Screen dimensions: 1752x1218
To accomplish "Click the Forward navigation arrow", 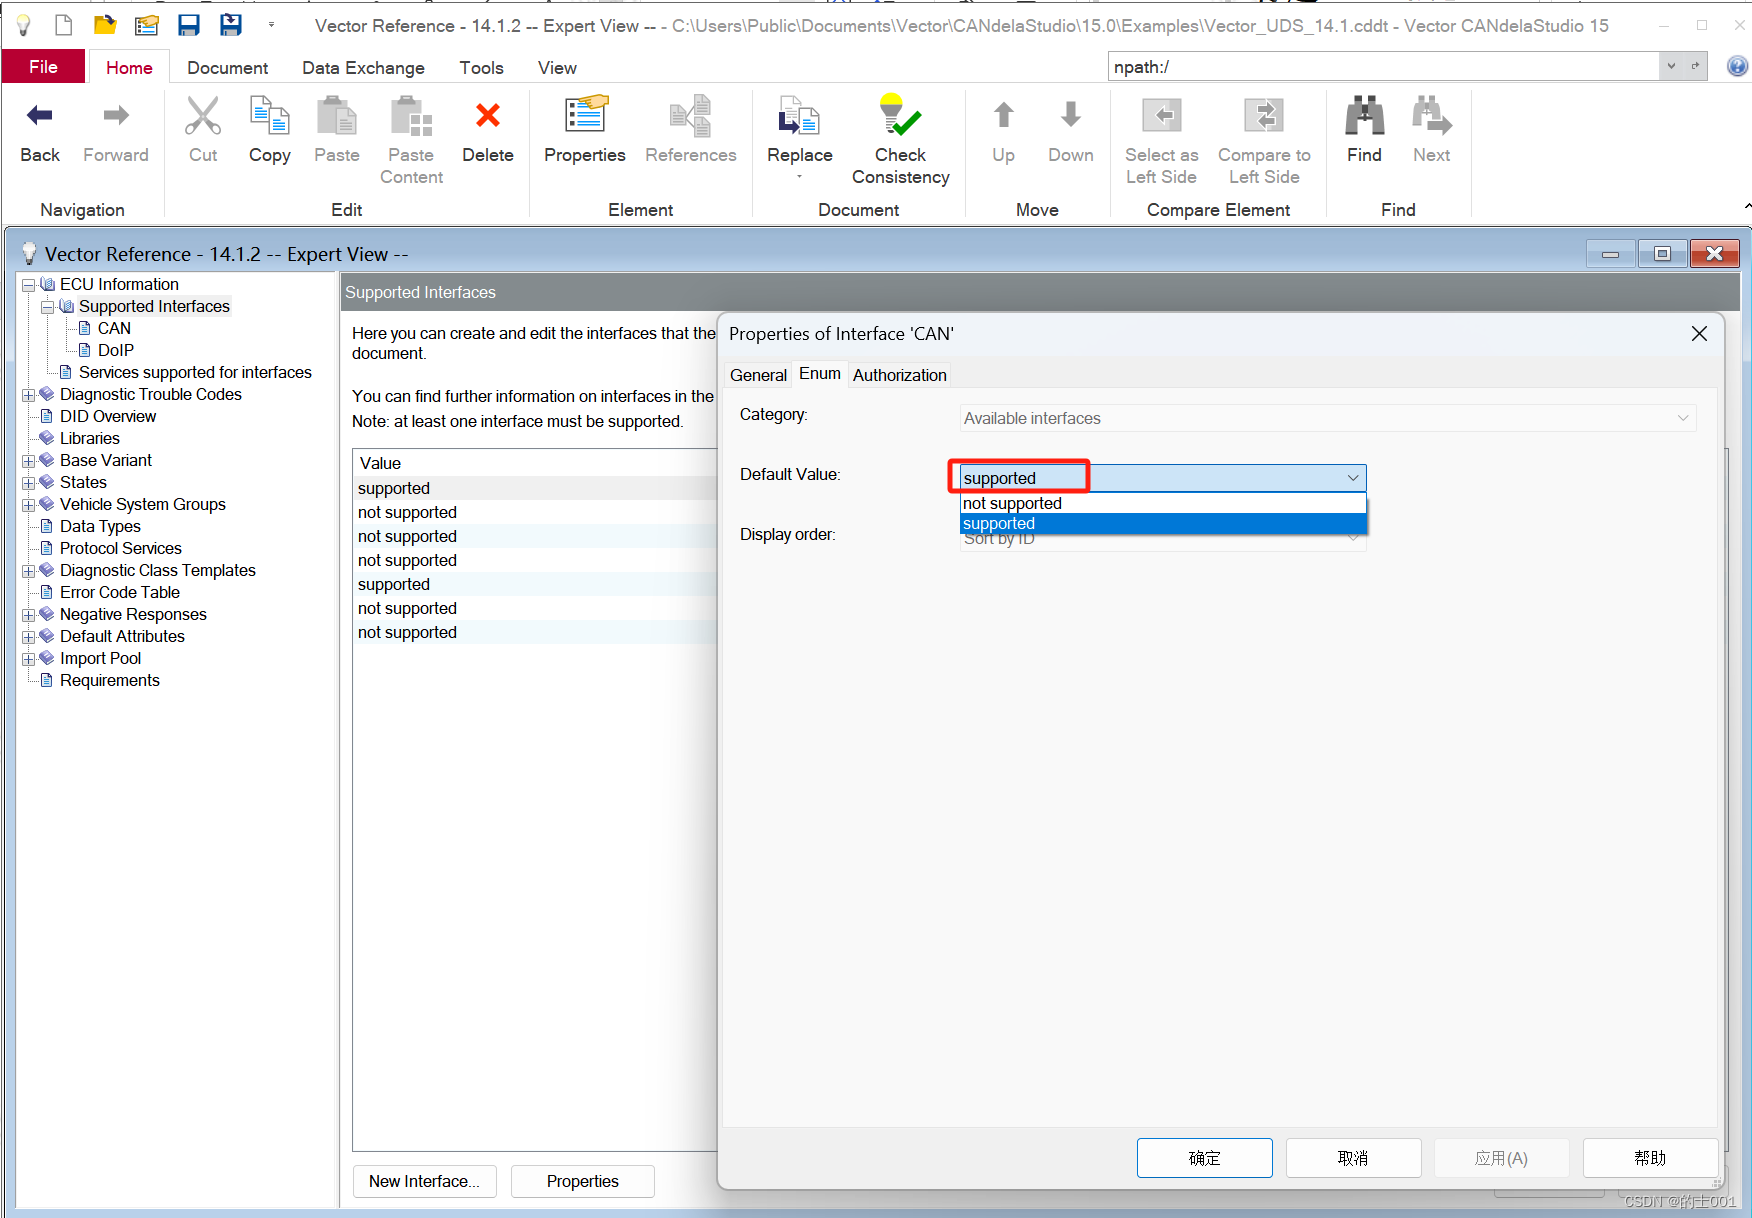I will coord(116,130).
